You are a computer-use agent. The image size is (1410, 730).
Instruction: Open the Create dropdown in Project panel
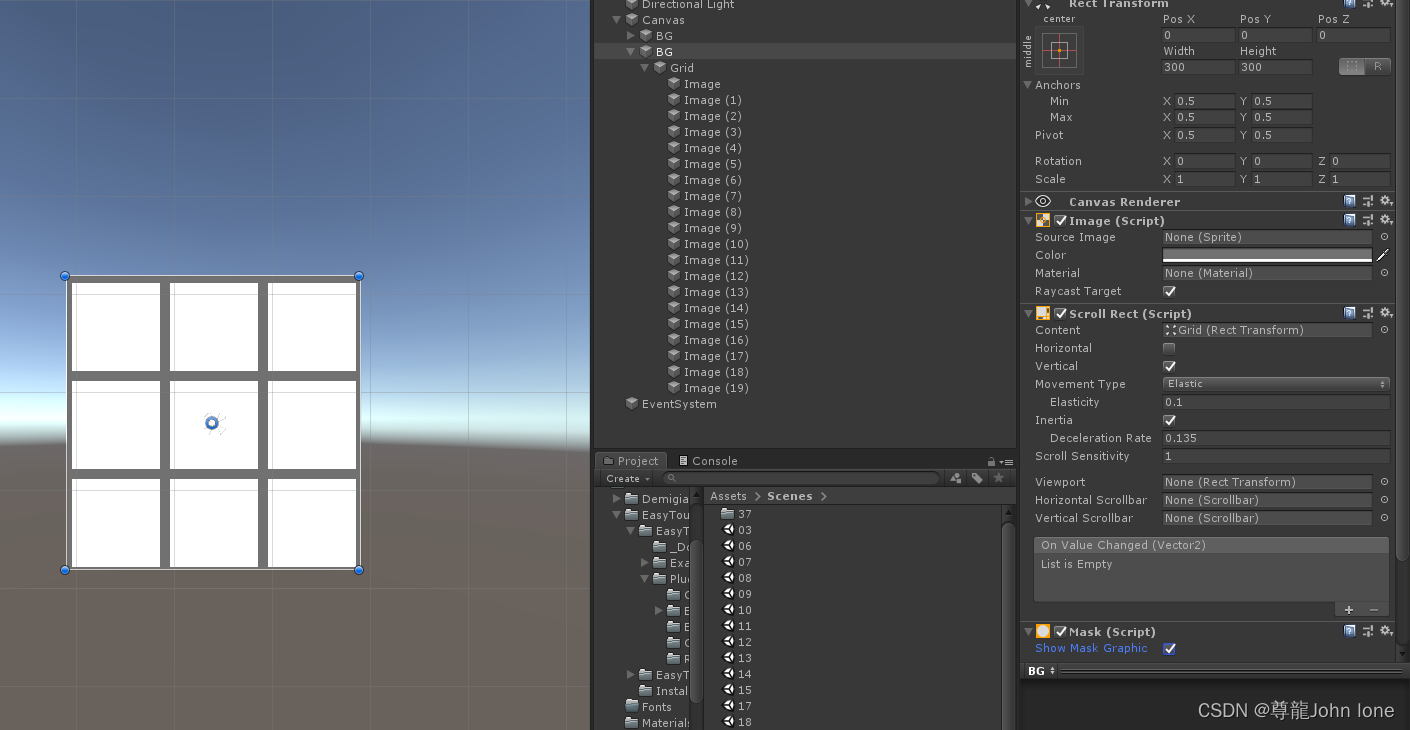(x=628, y=478)
